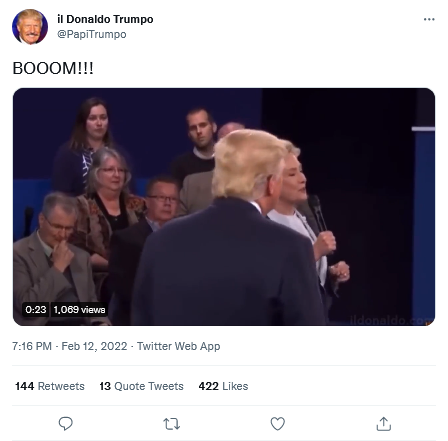The height and width of the screenshot is (441, 448).
Task: Click the retweet arrows icon
Action: tap(171, 424)
